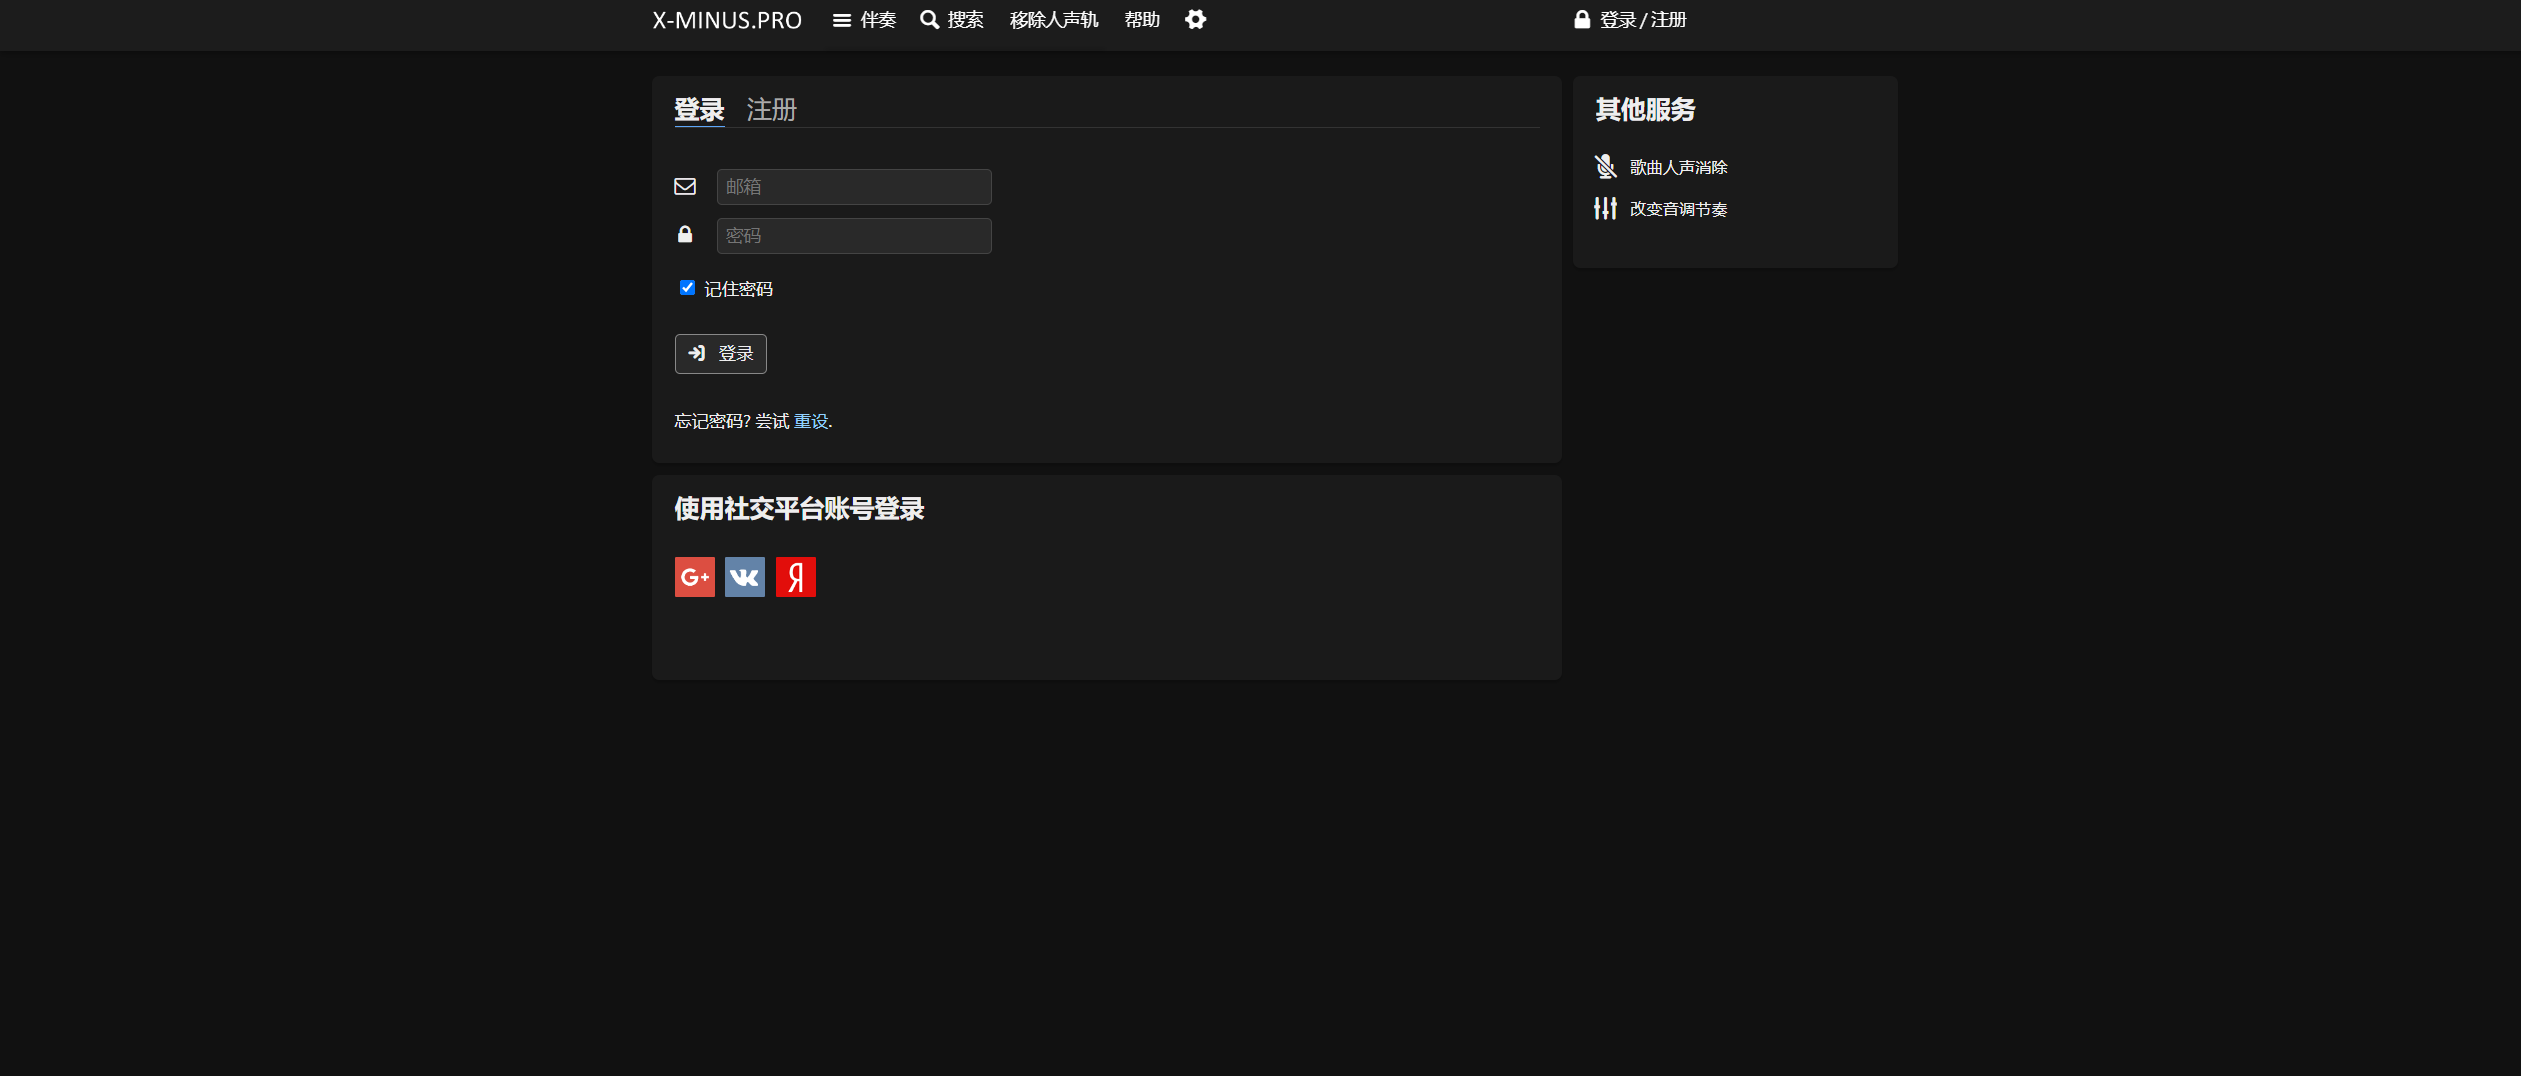Open the 移除人声轨 menu item
This screenshot has width=2521, height=1076.
coord(1053,20)
